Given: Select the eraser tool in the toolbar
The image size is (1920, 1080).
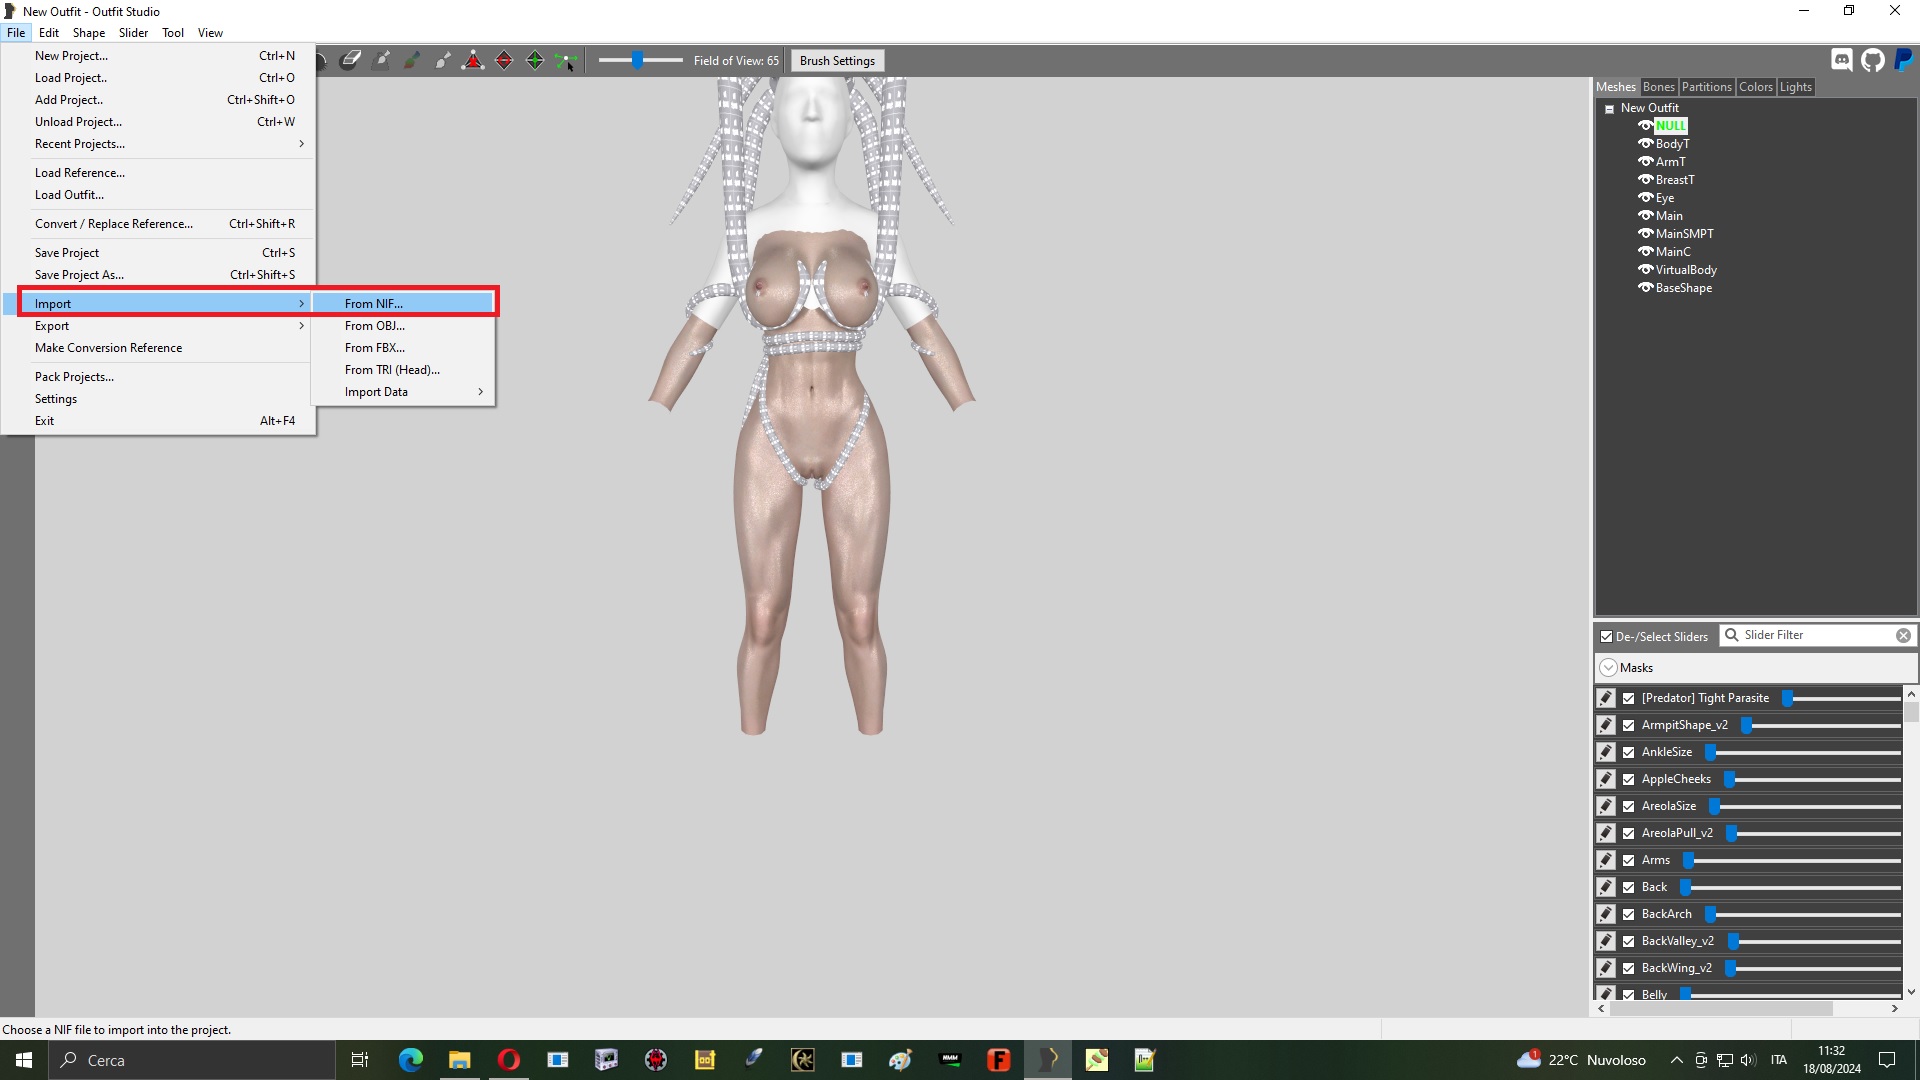Looking at the screenshot, I should click(350, 60).
